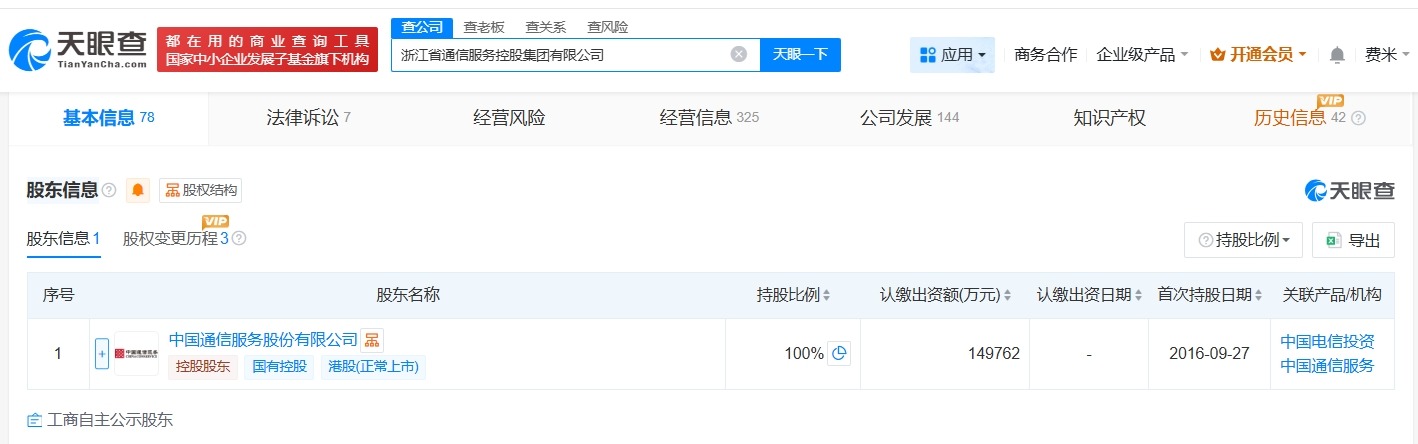
Task: Click the 港股(正常上市) tag
Action: (373, 367)
